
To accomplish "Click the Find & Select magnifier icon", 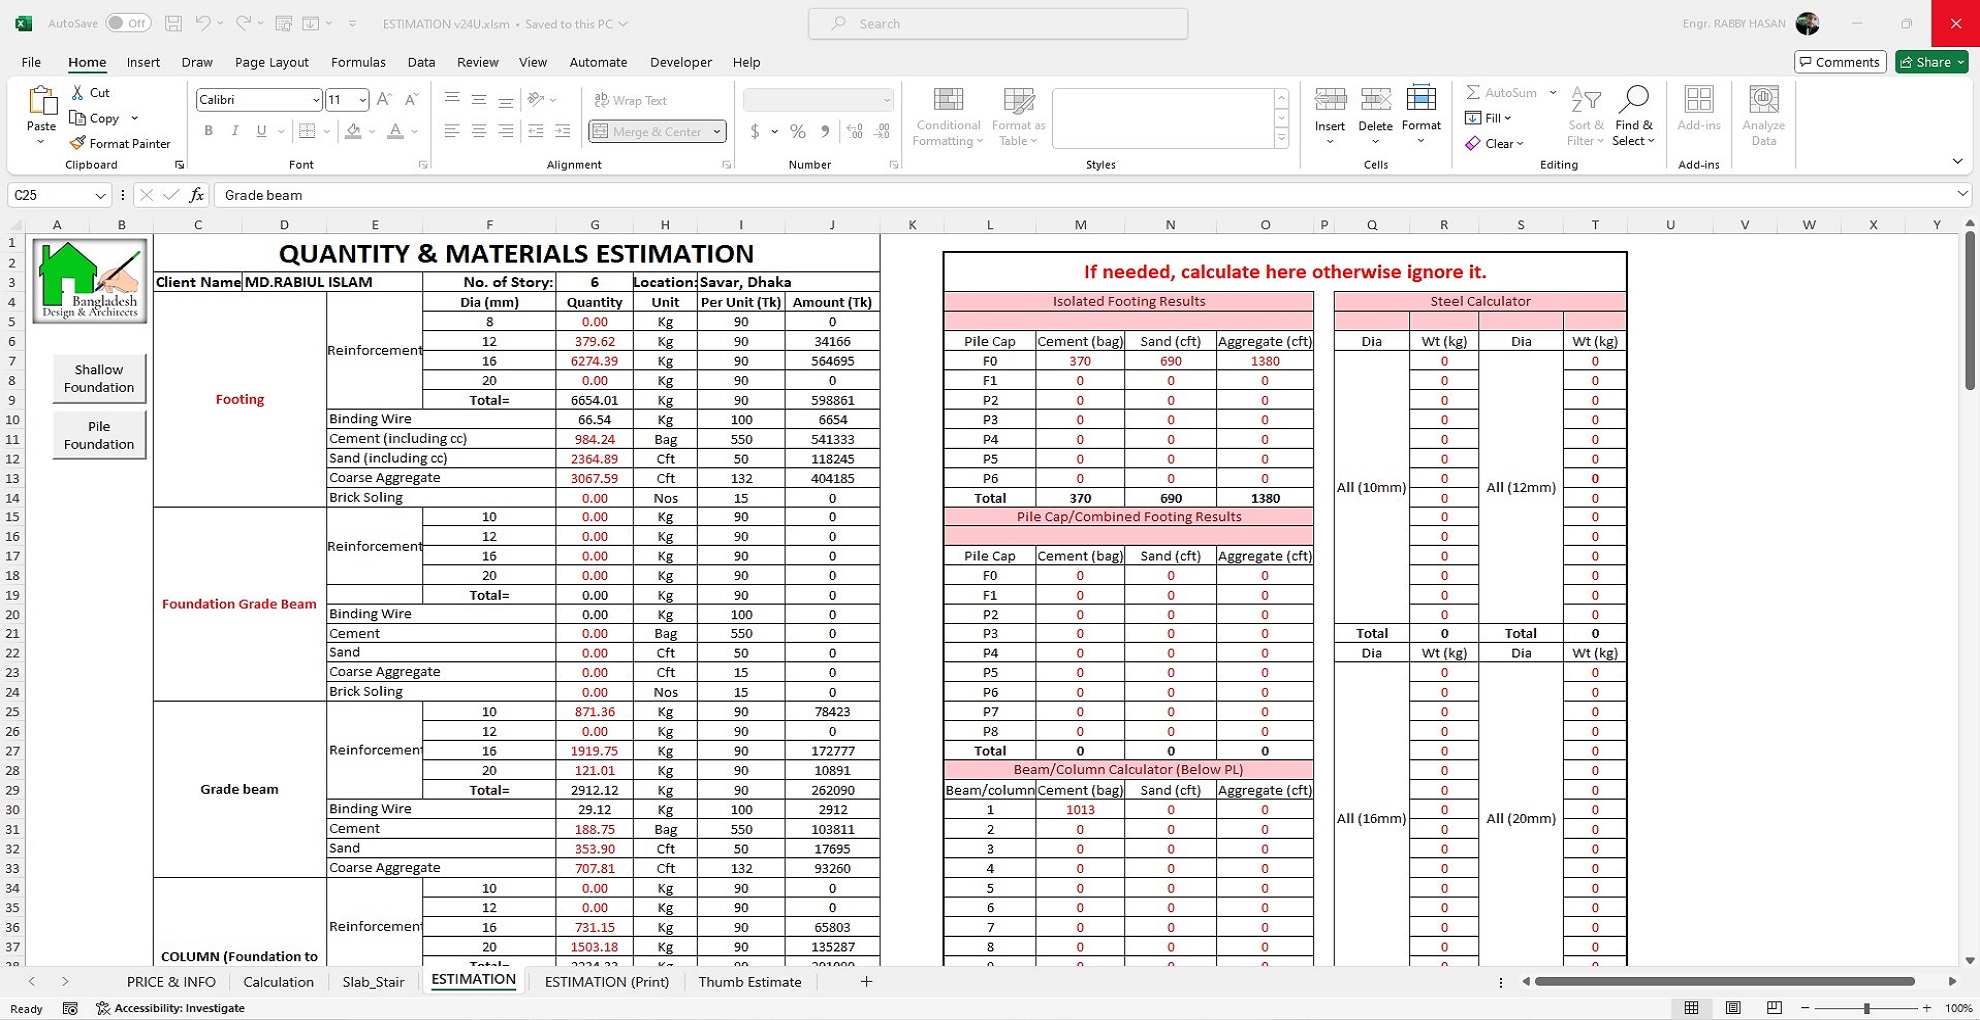I will coord(1633,101).
